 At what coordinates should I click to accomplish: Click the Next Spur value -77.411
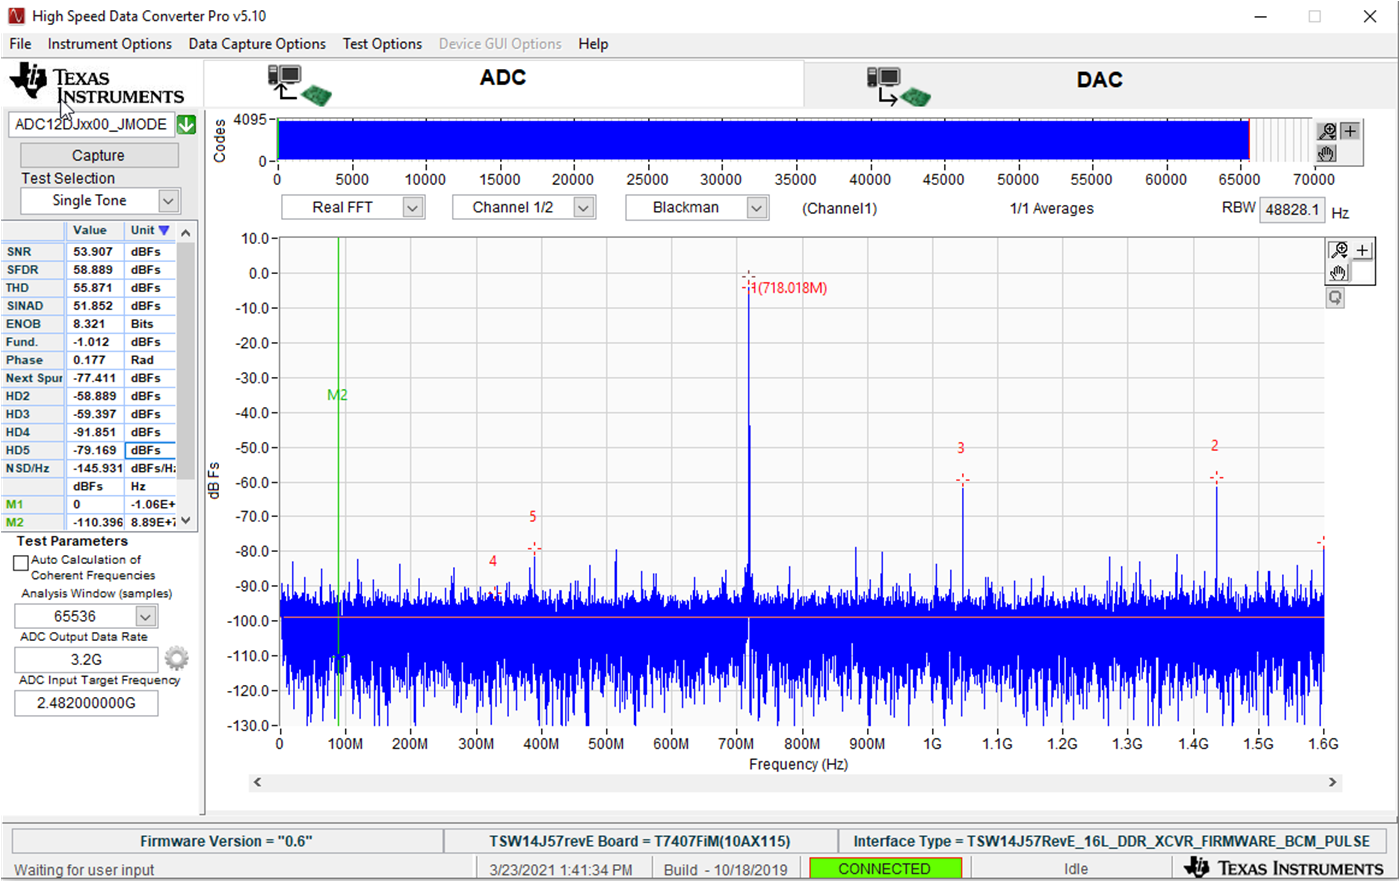(x=94, y=378)
